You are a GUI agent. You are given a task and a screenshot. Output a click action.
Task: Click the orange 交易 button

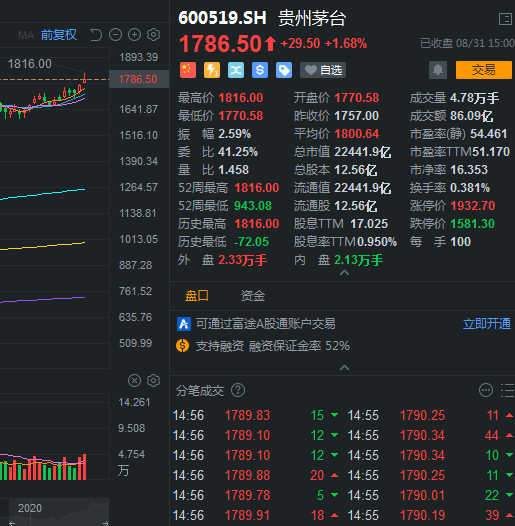484,70
